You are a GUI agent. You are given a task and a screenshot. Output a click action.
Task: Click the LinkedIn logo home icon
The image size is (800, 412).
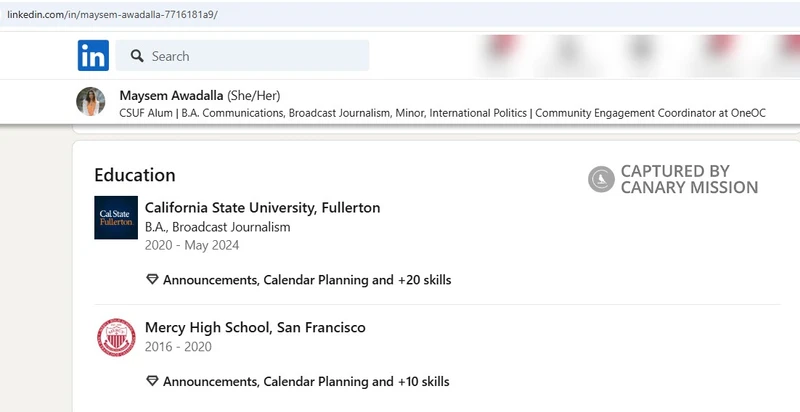93,56
